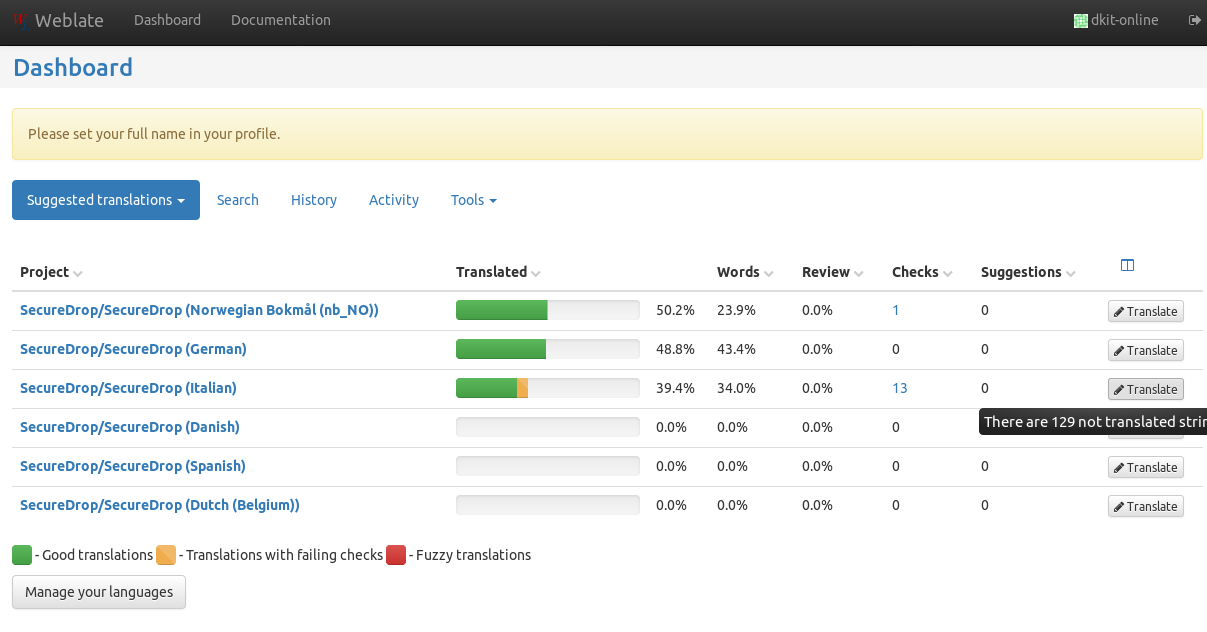Screen dimensions: 1207x632
Task: Open the 13 failing checks for Italian
Action: click(900, 388)
